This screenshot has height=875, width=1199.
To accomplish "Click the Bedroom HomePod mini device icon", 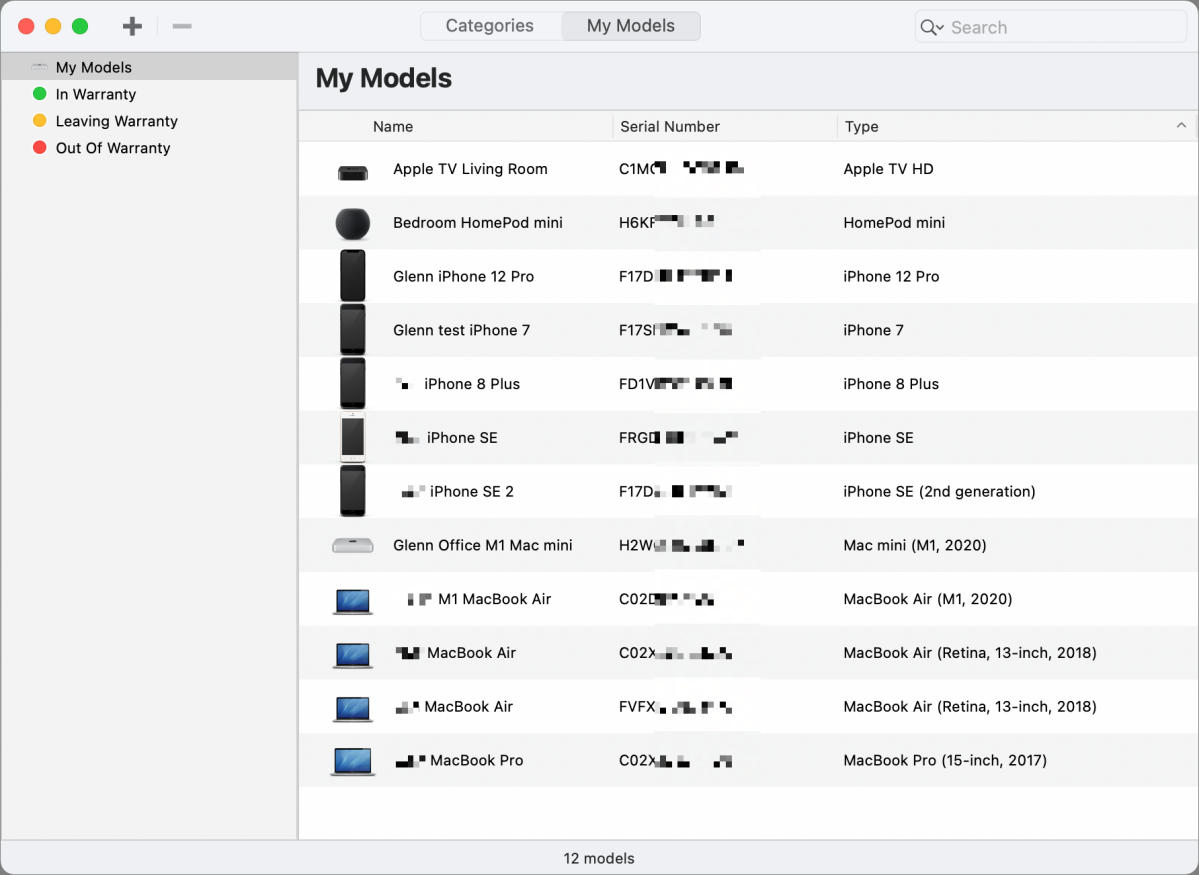I will (353, 223).
